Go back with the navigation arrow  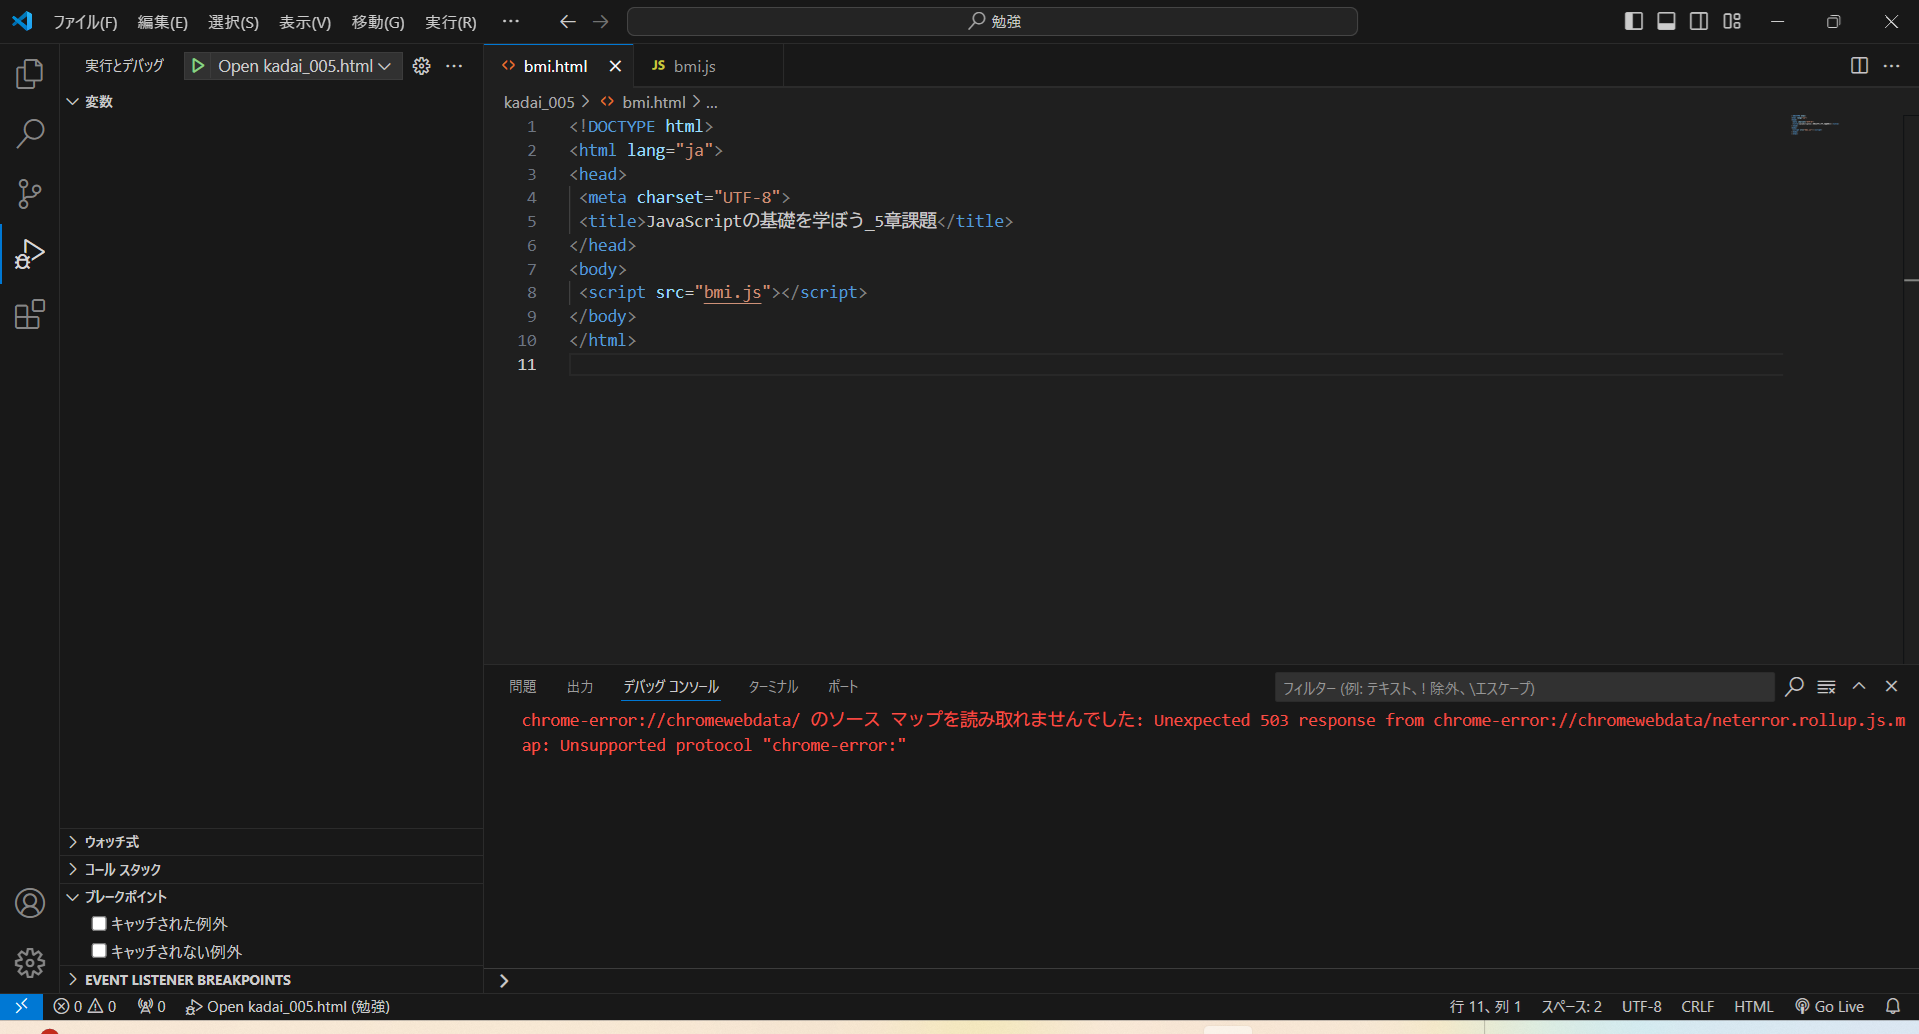[x=567, y=21]
